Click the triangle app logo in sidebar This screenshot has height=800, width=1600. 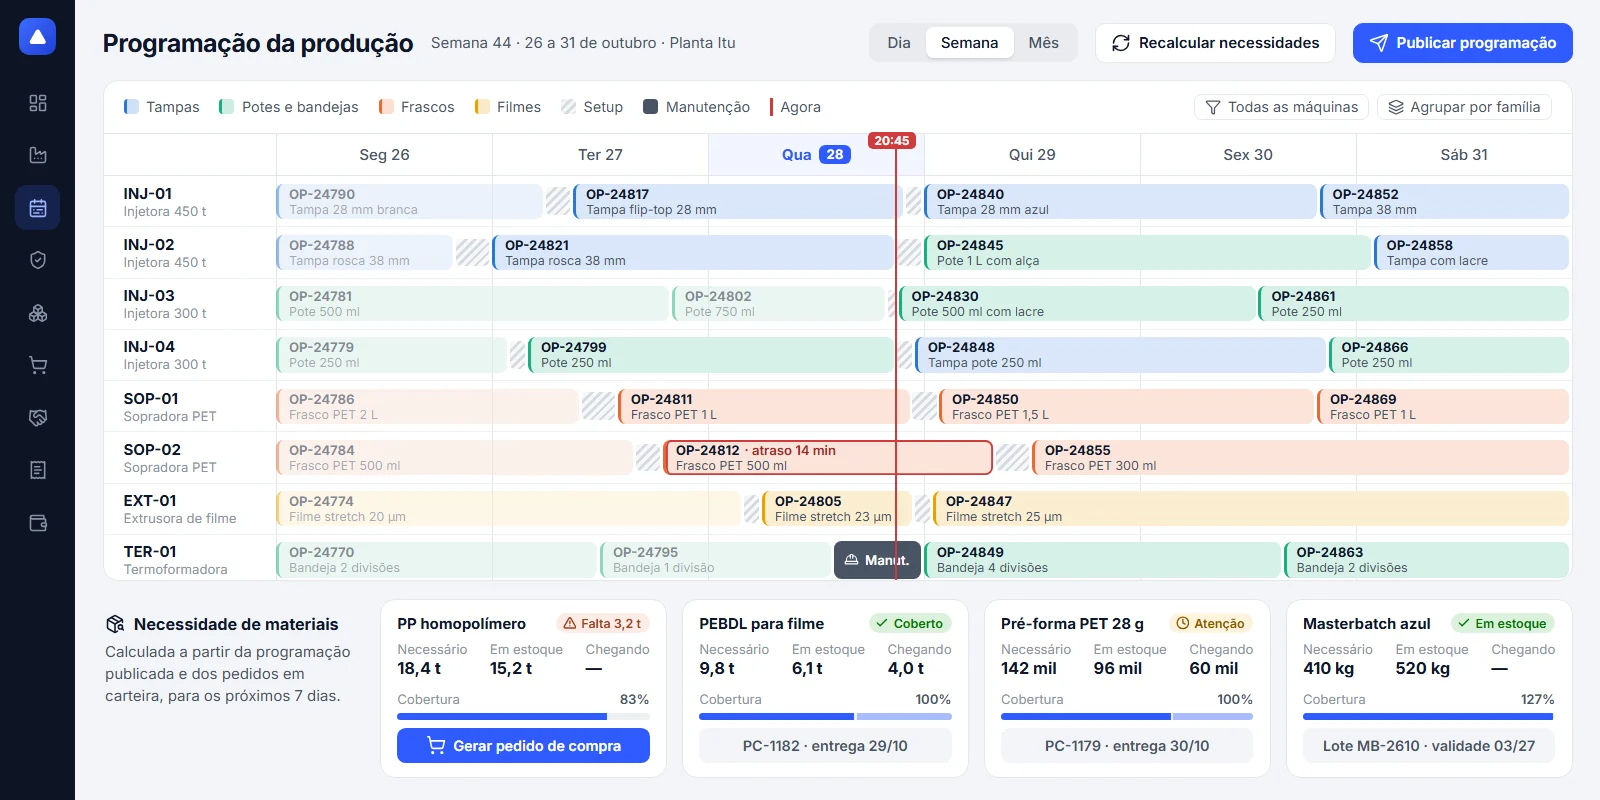37,37
